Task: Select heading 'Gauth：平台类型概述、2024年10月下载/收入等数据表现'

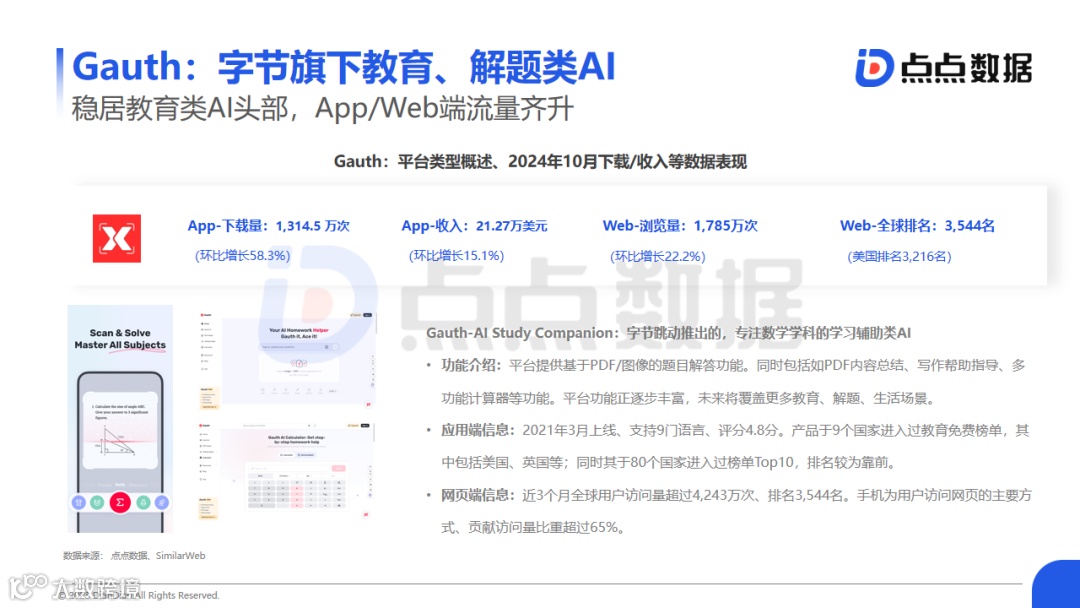Action: pos(540,161)
